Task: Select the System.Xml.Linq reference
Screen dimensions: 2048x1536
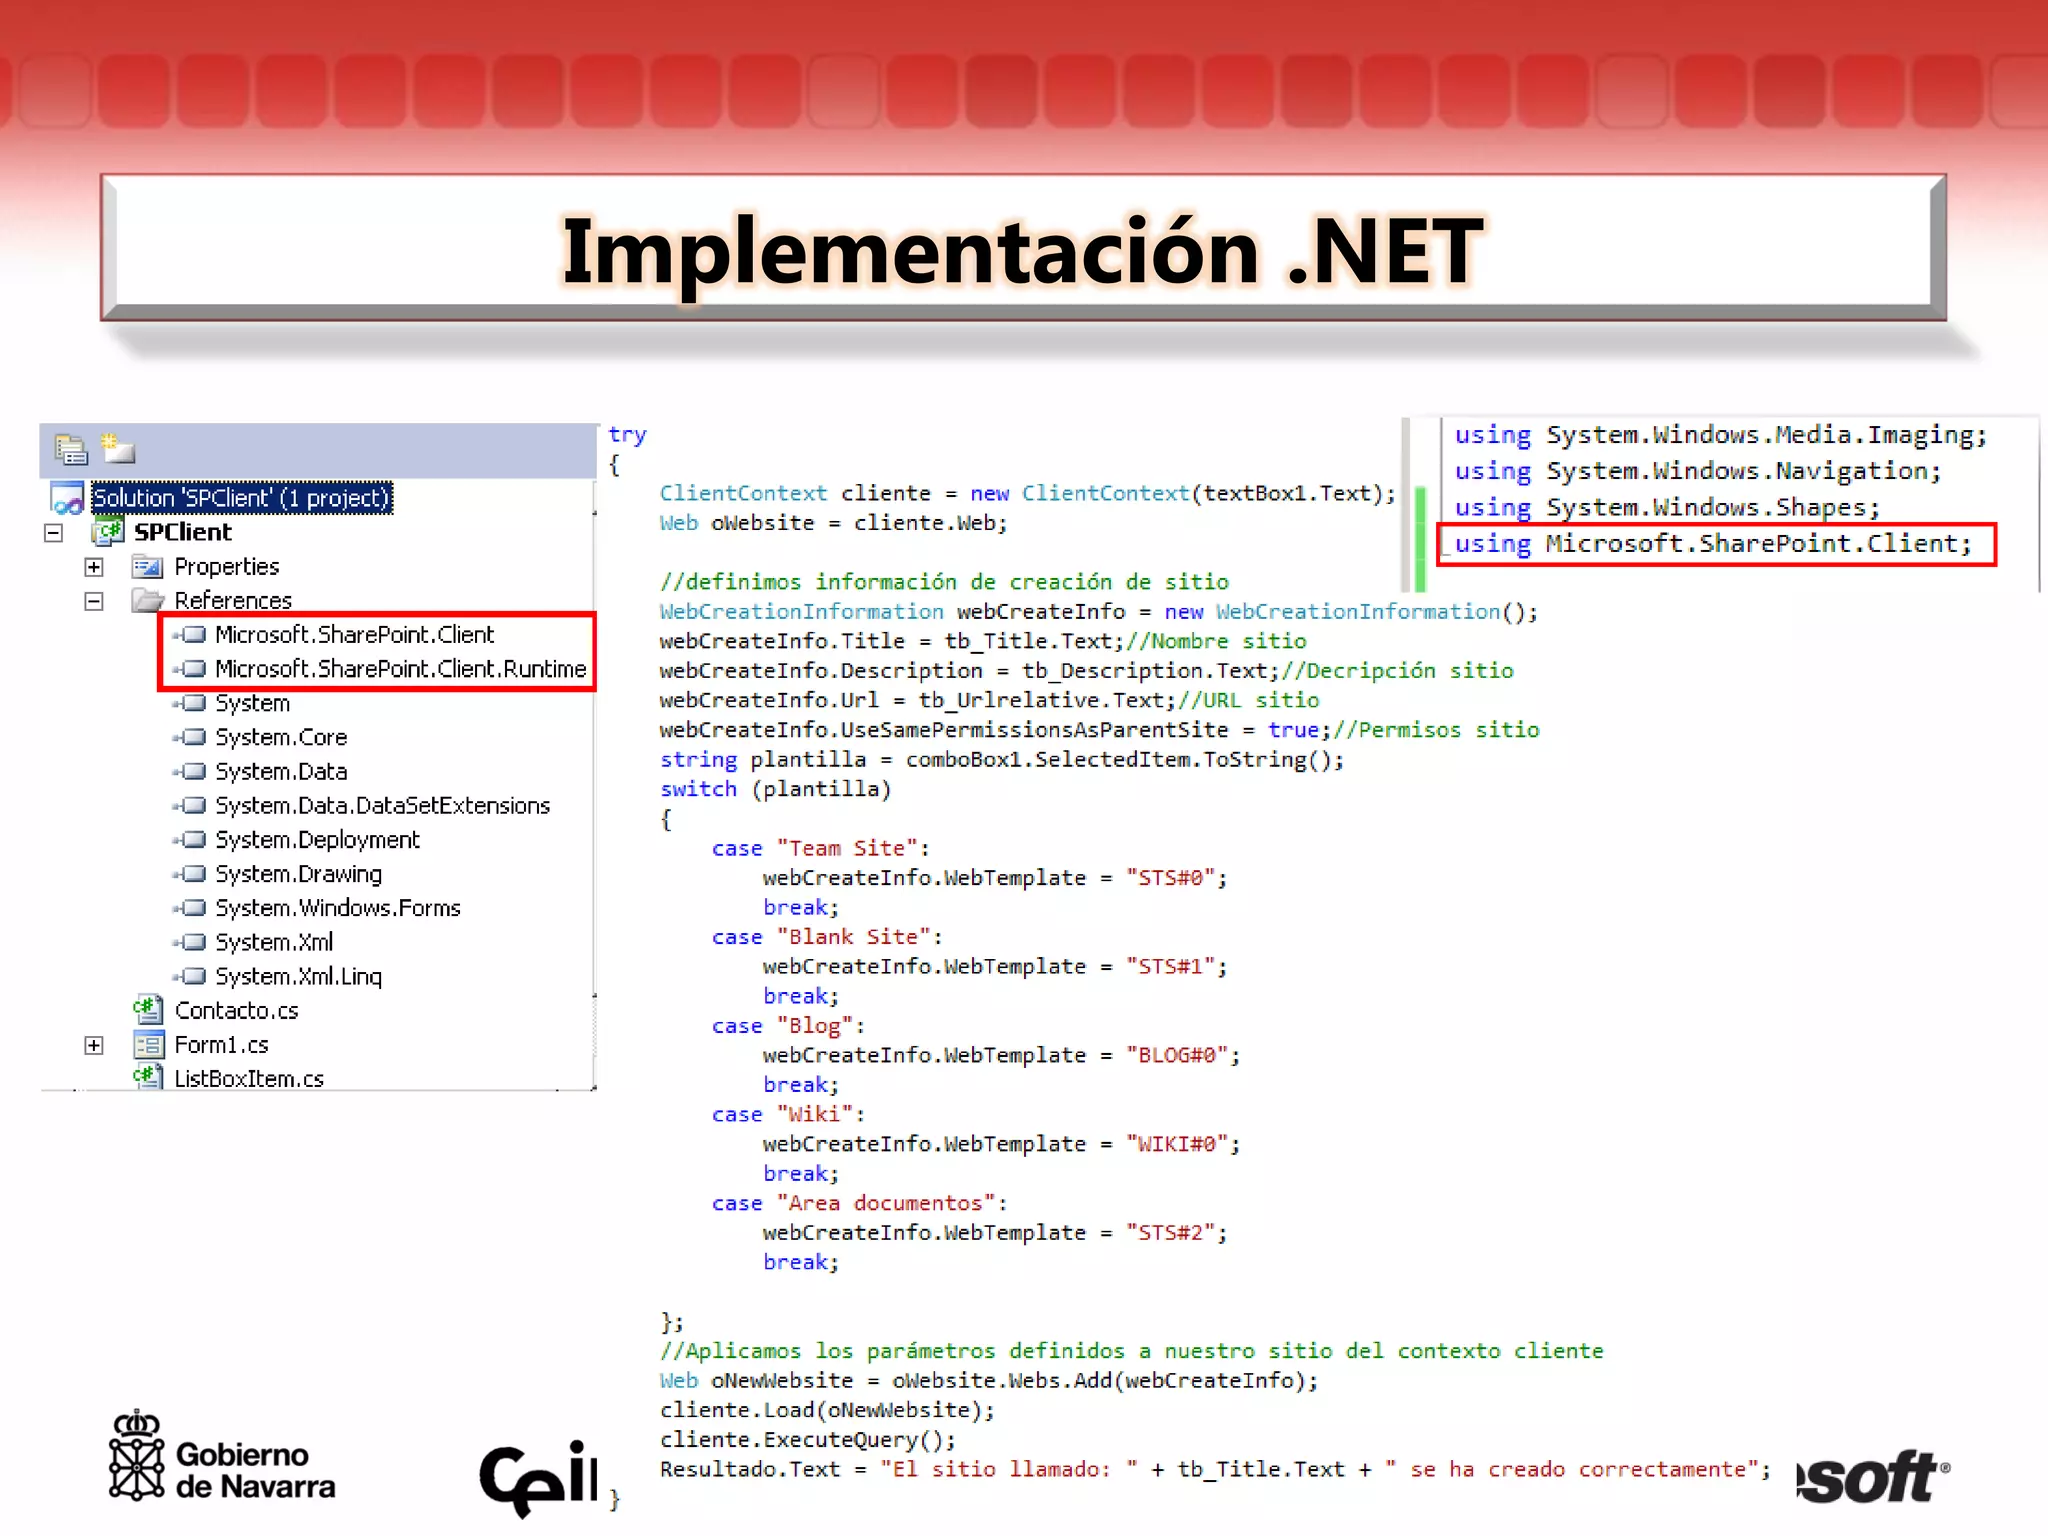Action: (x=299, y=977)
